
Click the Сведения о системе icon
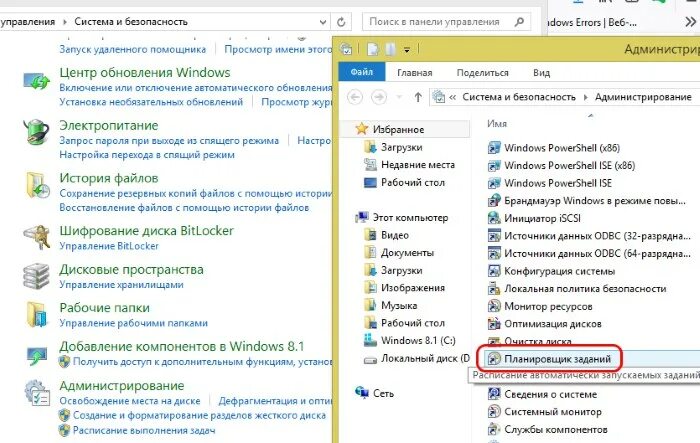pyautogui.click(x=494, y=394)
